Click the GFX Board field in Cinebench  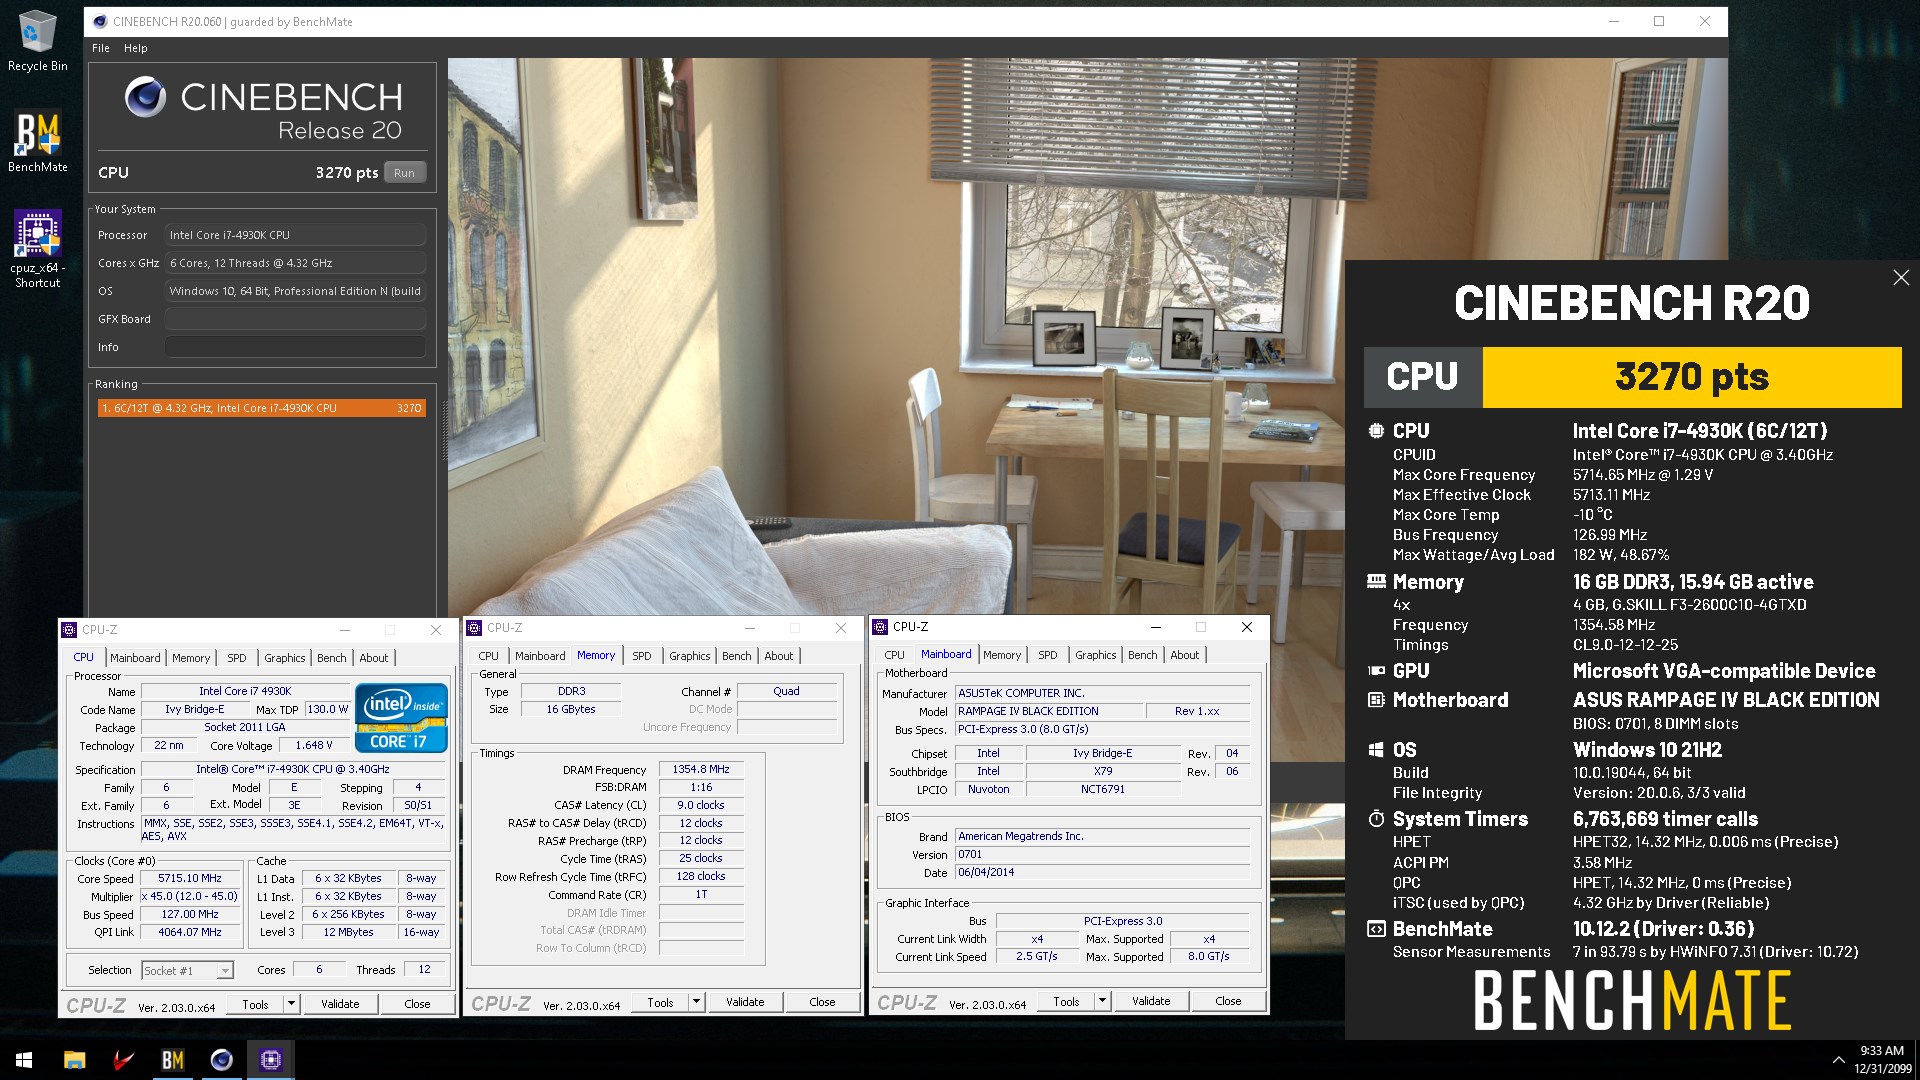295,319
